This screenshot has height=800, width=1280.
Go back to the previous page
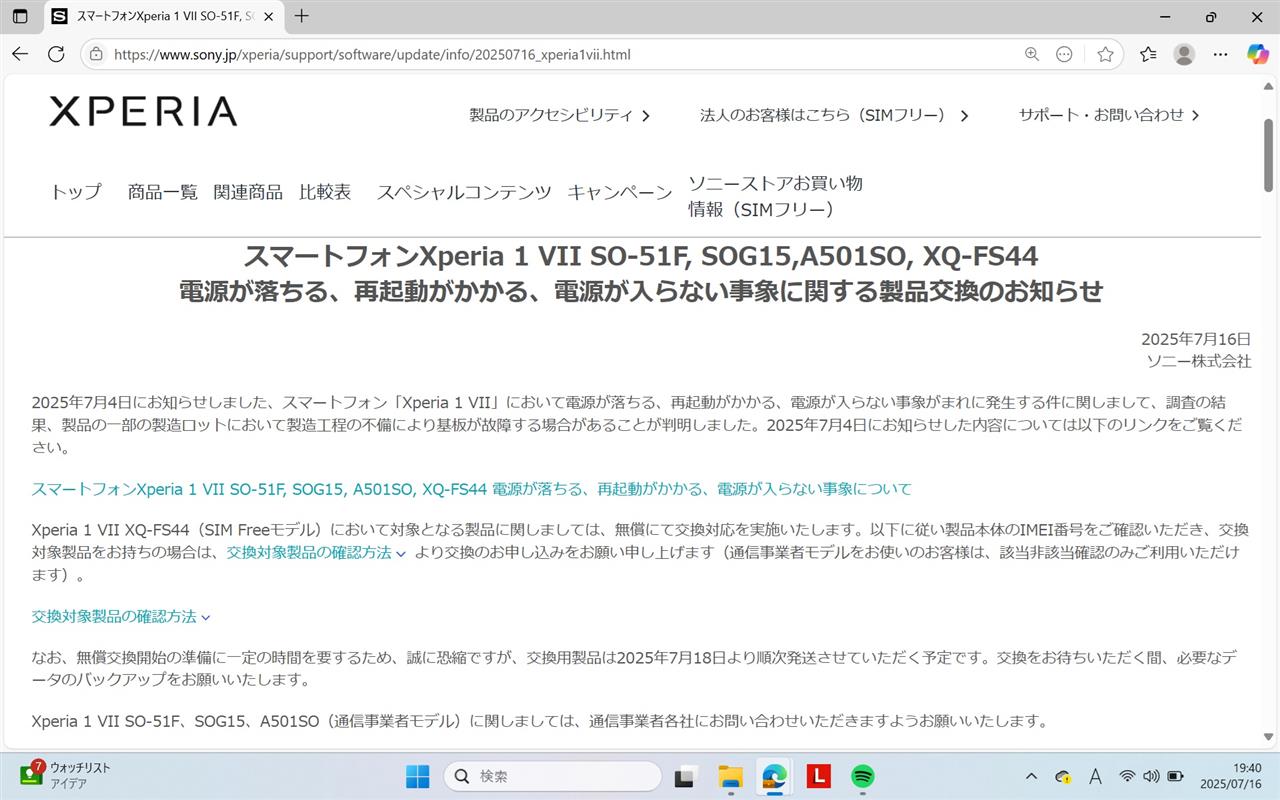(20, 54)
